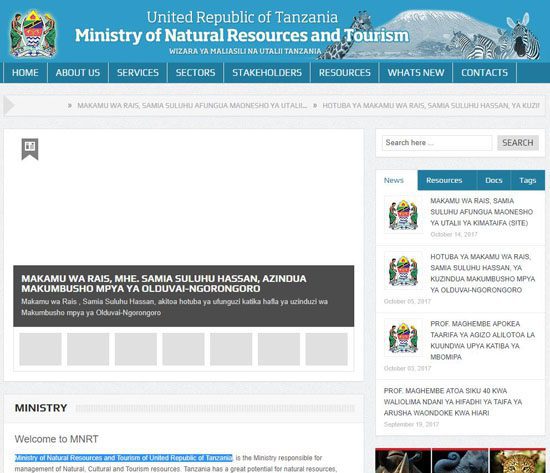Image resolution: width=550 pixels, height=473 pixels.
Task: Switch to the Tags tab
Action: [x=528, y=180]
